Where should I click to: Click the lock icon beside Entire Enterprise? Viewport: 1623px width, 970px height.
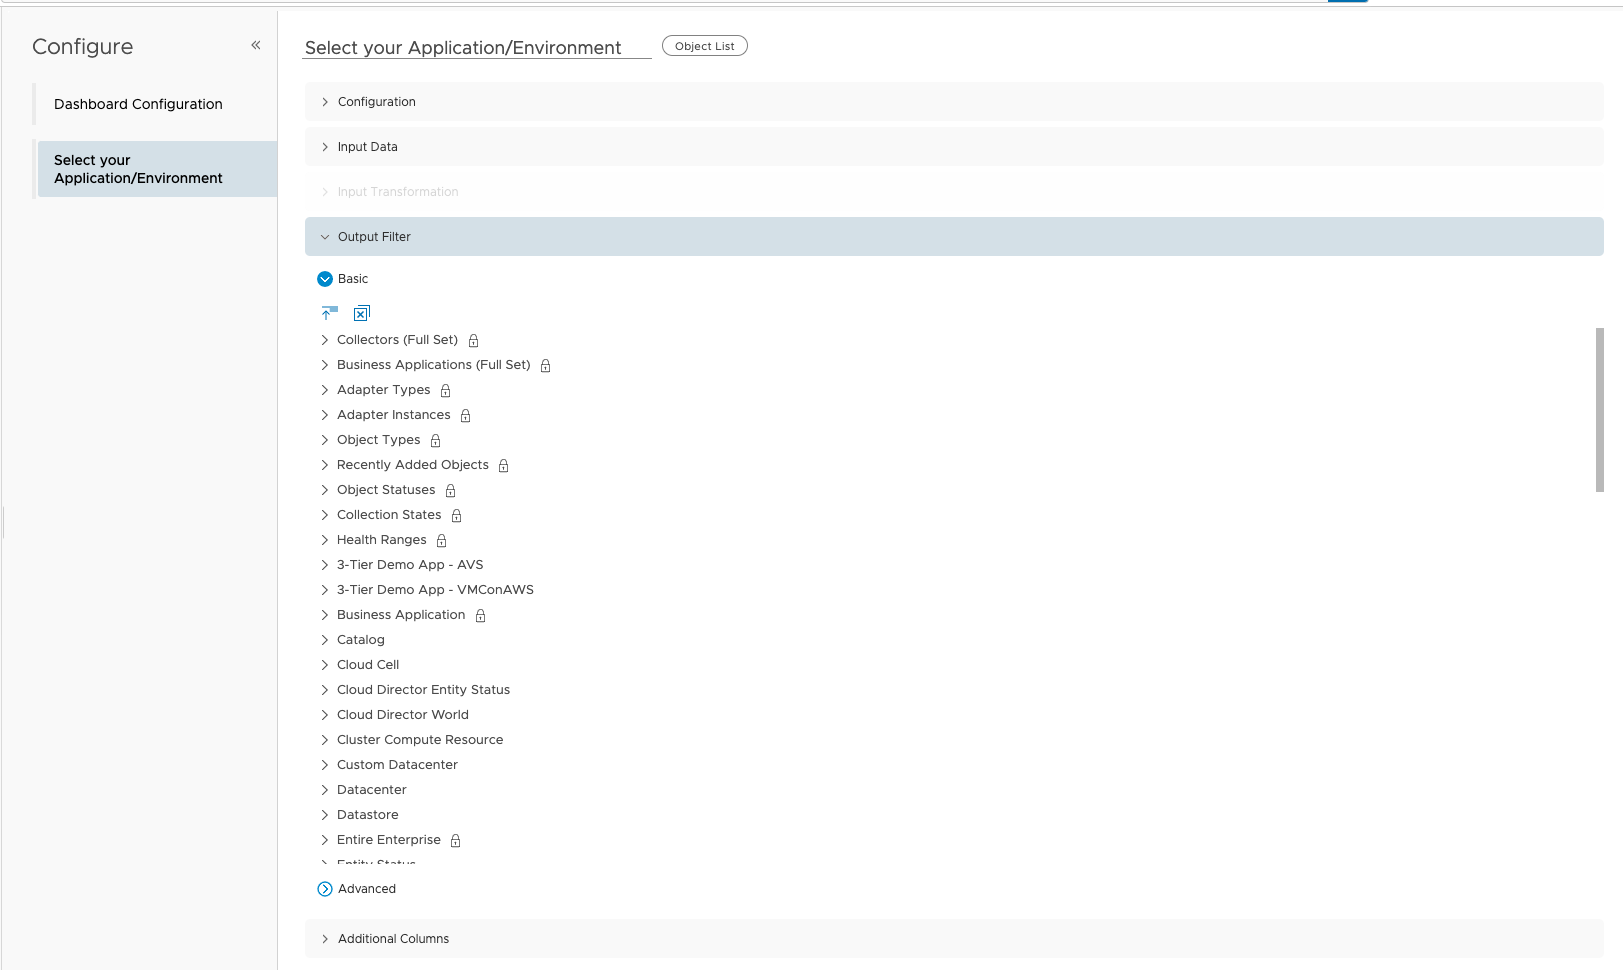[455, 840]
